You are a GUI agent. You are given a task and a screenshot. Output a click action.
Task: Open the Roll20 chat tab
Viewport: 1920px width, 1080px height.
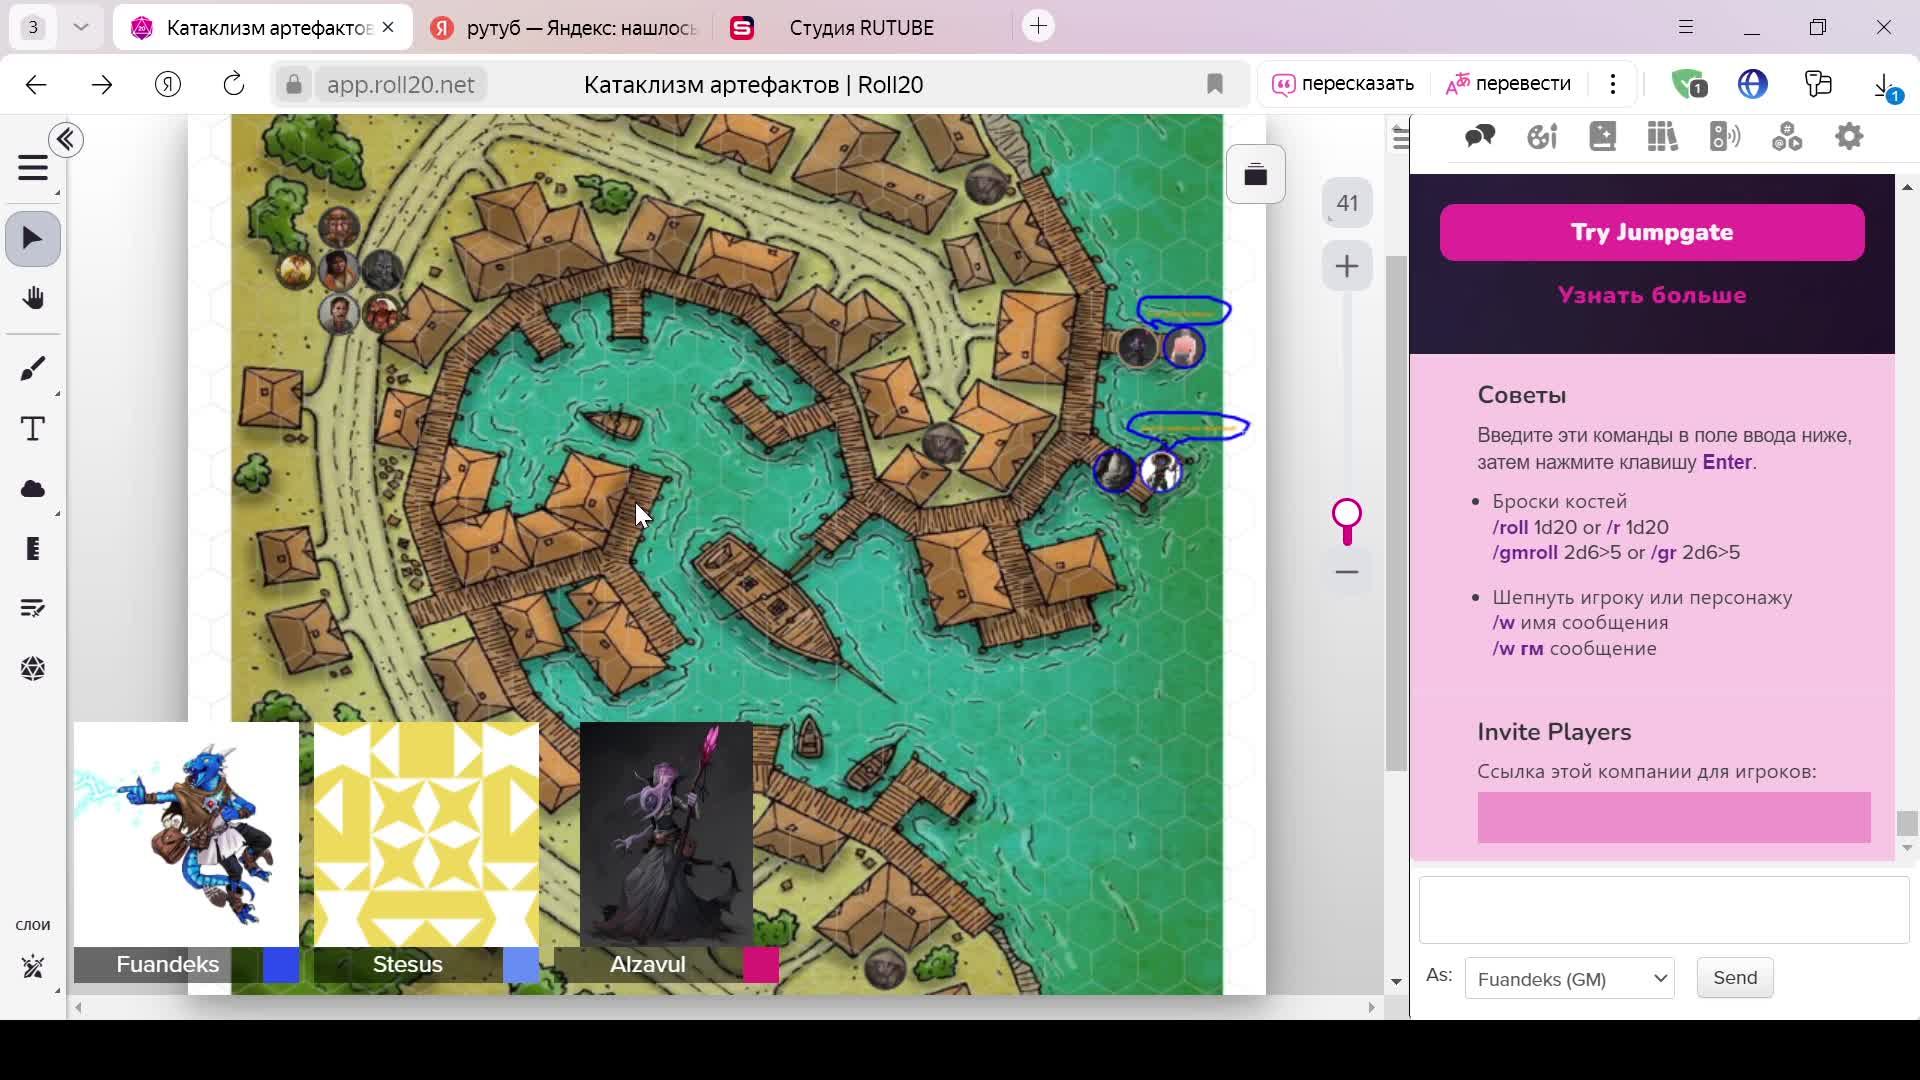[1480, 137]
